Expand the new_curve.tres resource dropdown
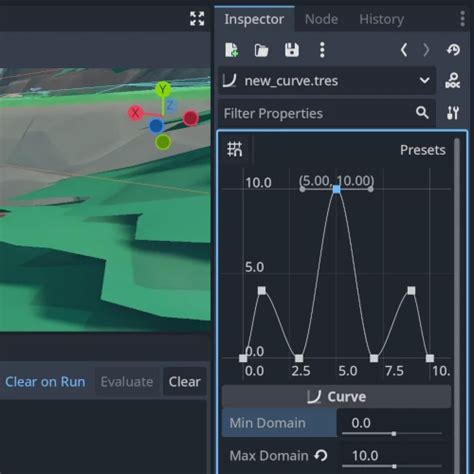This screenshot has height=474, width=474. click(424, 80)
